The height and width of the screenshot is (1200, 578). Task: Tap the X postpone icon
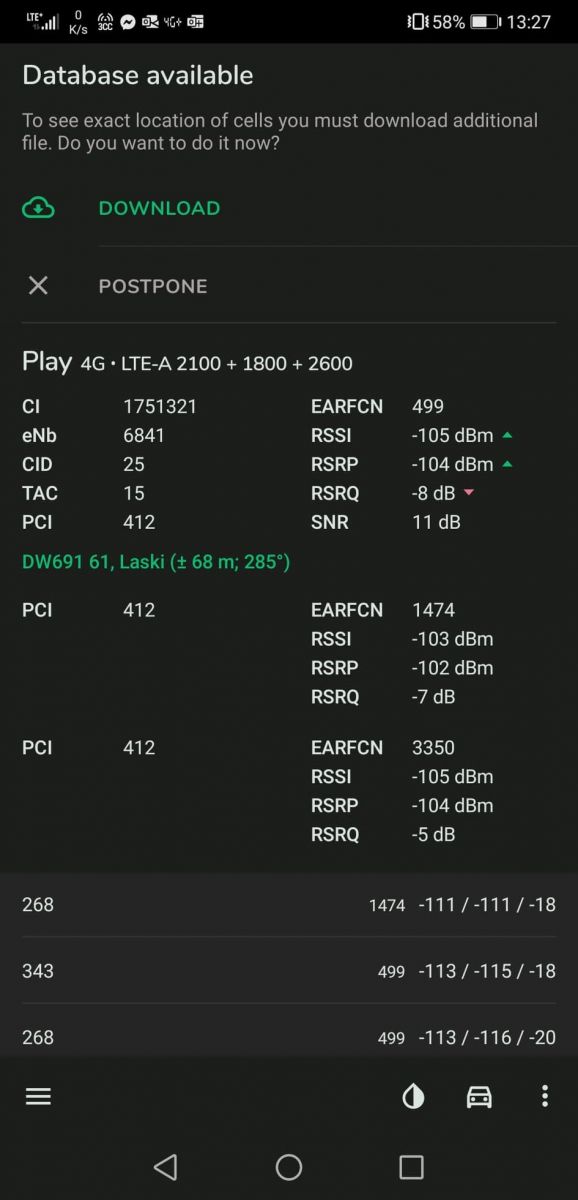[38, 286]
